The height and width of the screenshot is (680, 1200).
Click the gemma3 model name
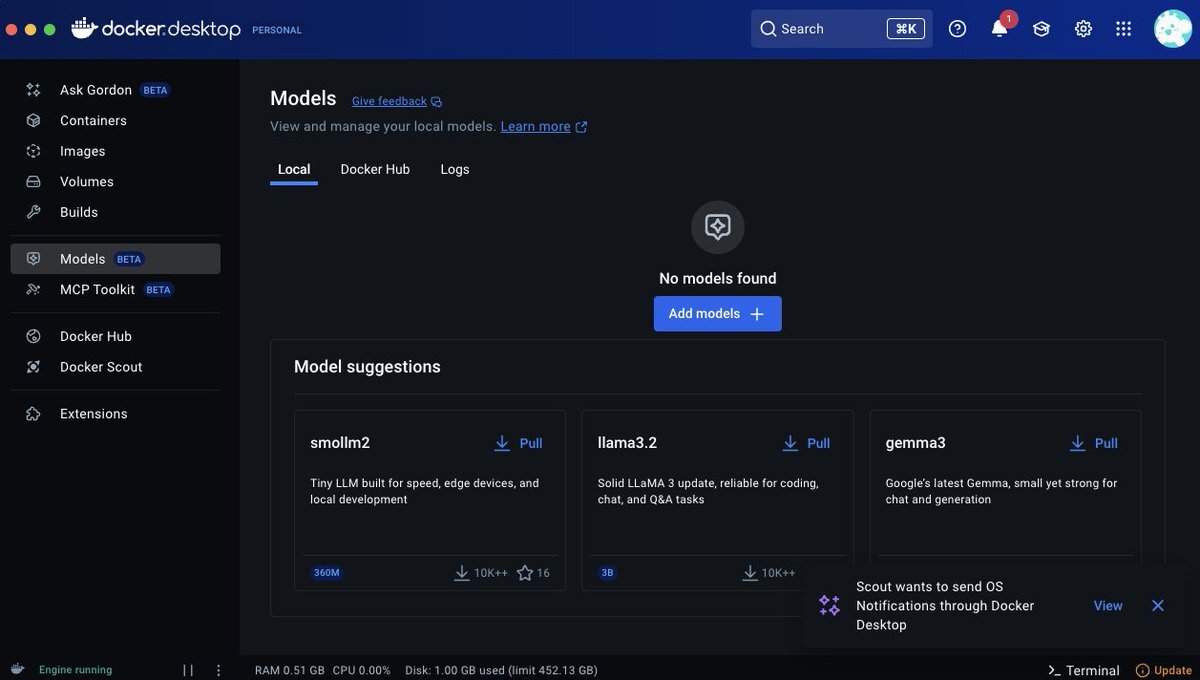click(x=915, y=443)
